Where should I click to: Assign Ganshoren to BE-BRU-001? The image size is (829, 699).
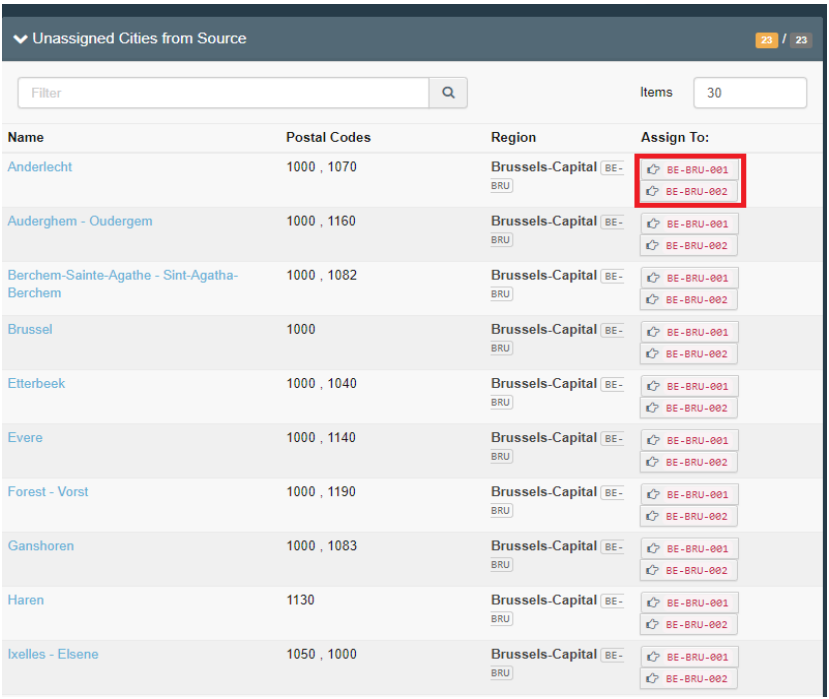689,549
